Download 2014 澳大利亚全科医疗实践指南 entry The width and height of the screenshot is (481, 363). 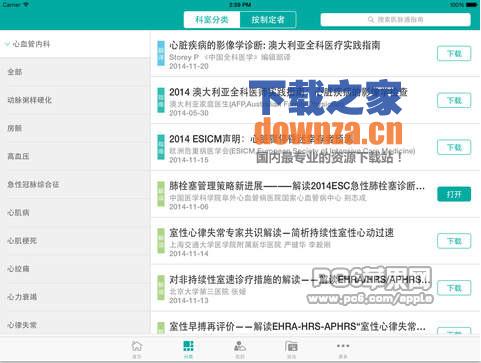pyautogui.click(x=454, y=100)
